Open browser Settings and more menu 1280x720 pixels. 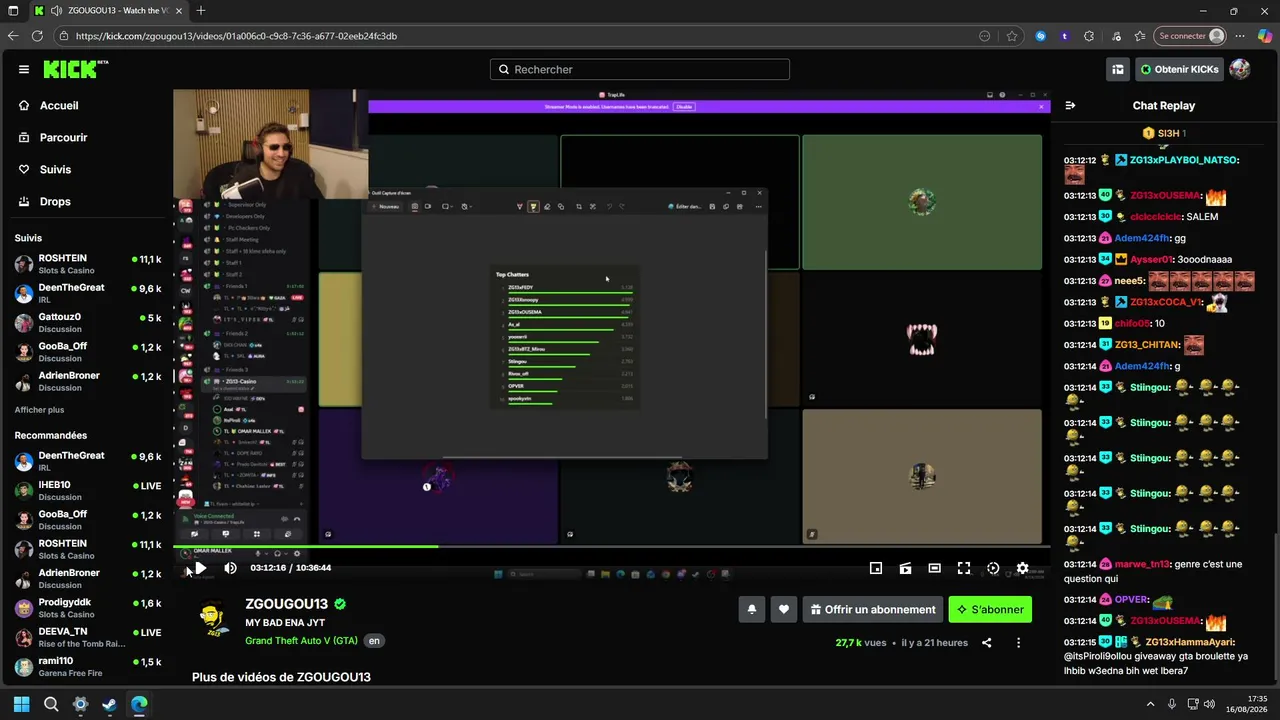tap(1240, 36)
